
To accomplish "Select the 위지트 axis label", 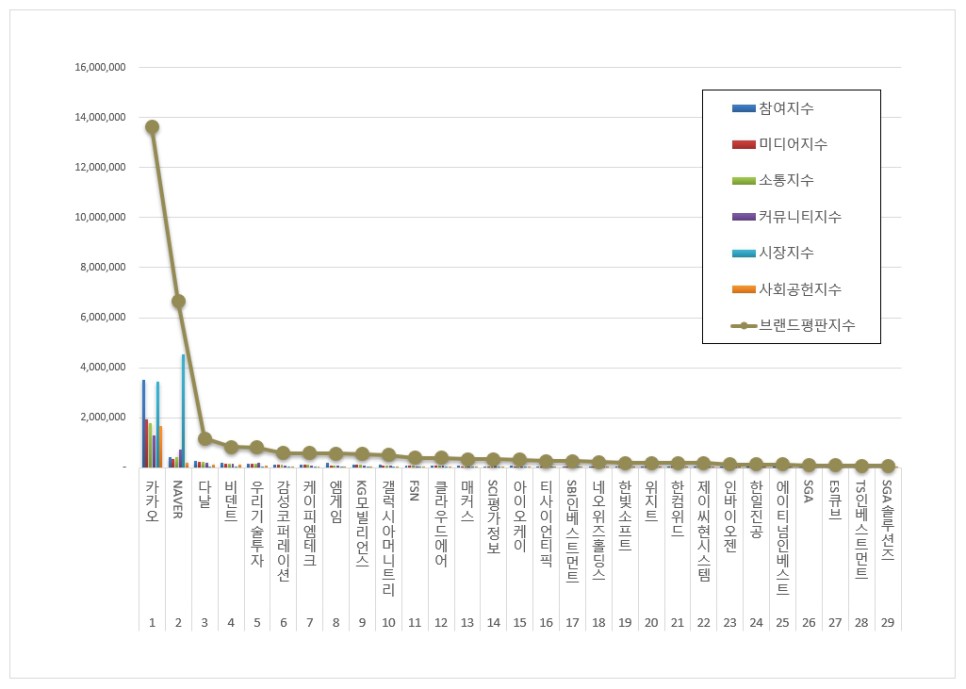I will coord(651,501).
